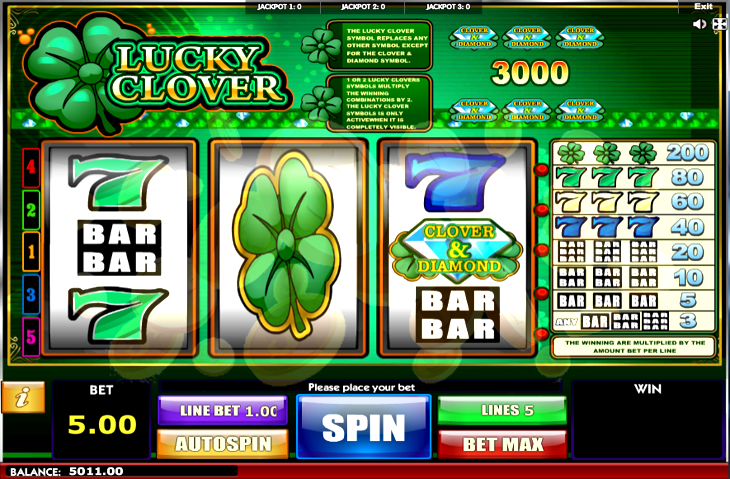This screenshot has height=479, width=730.
Task: Select the blue payline 3 marker
Action: [31, 294]
